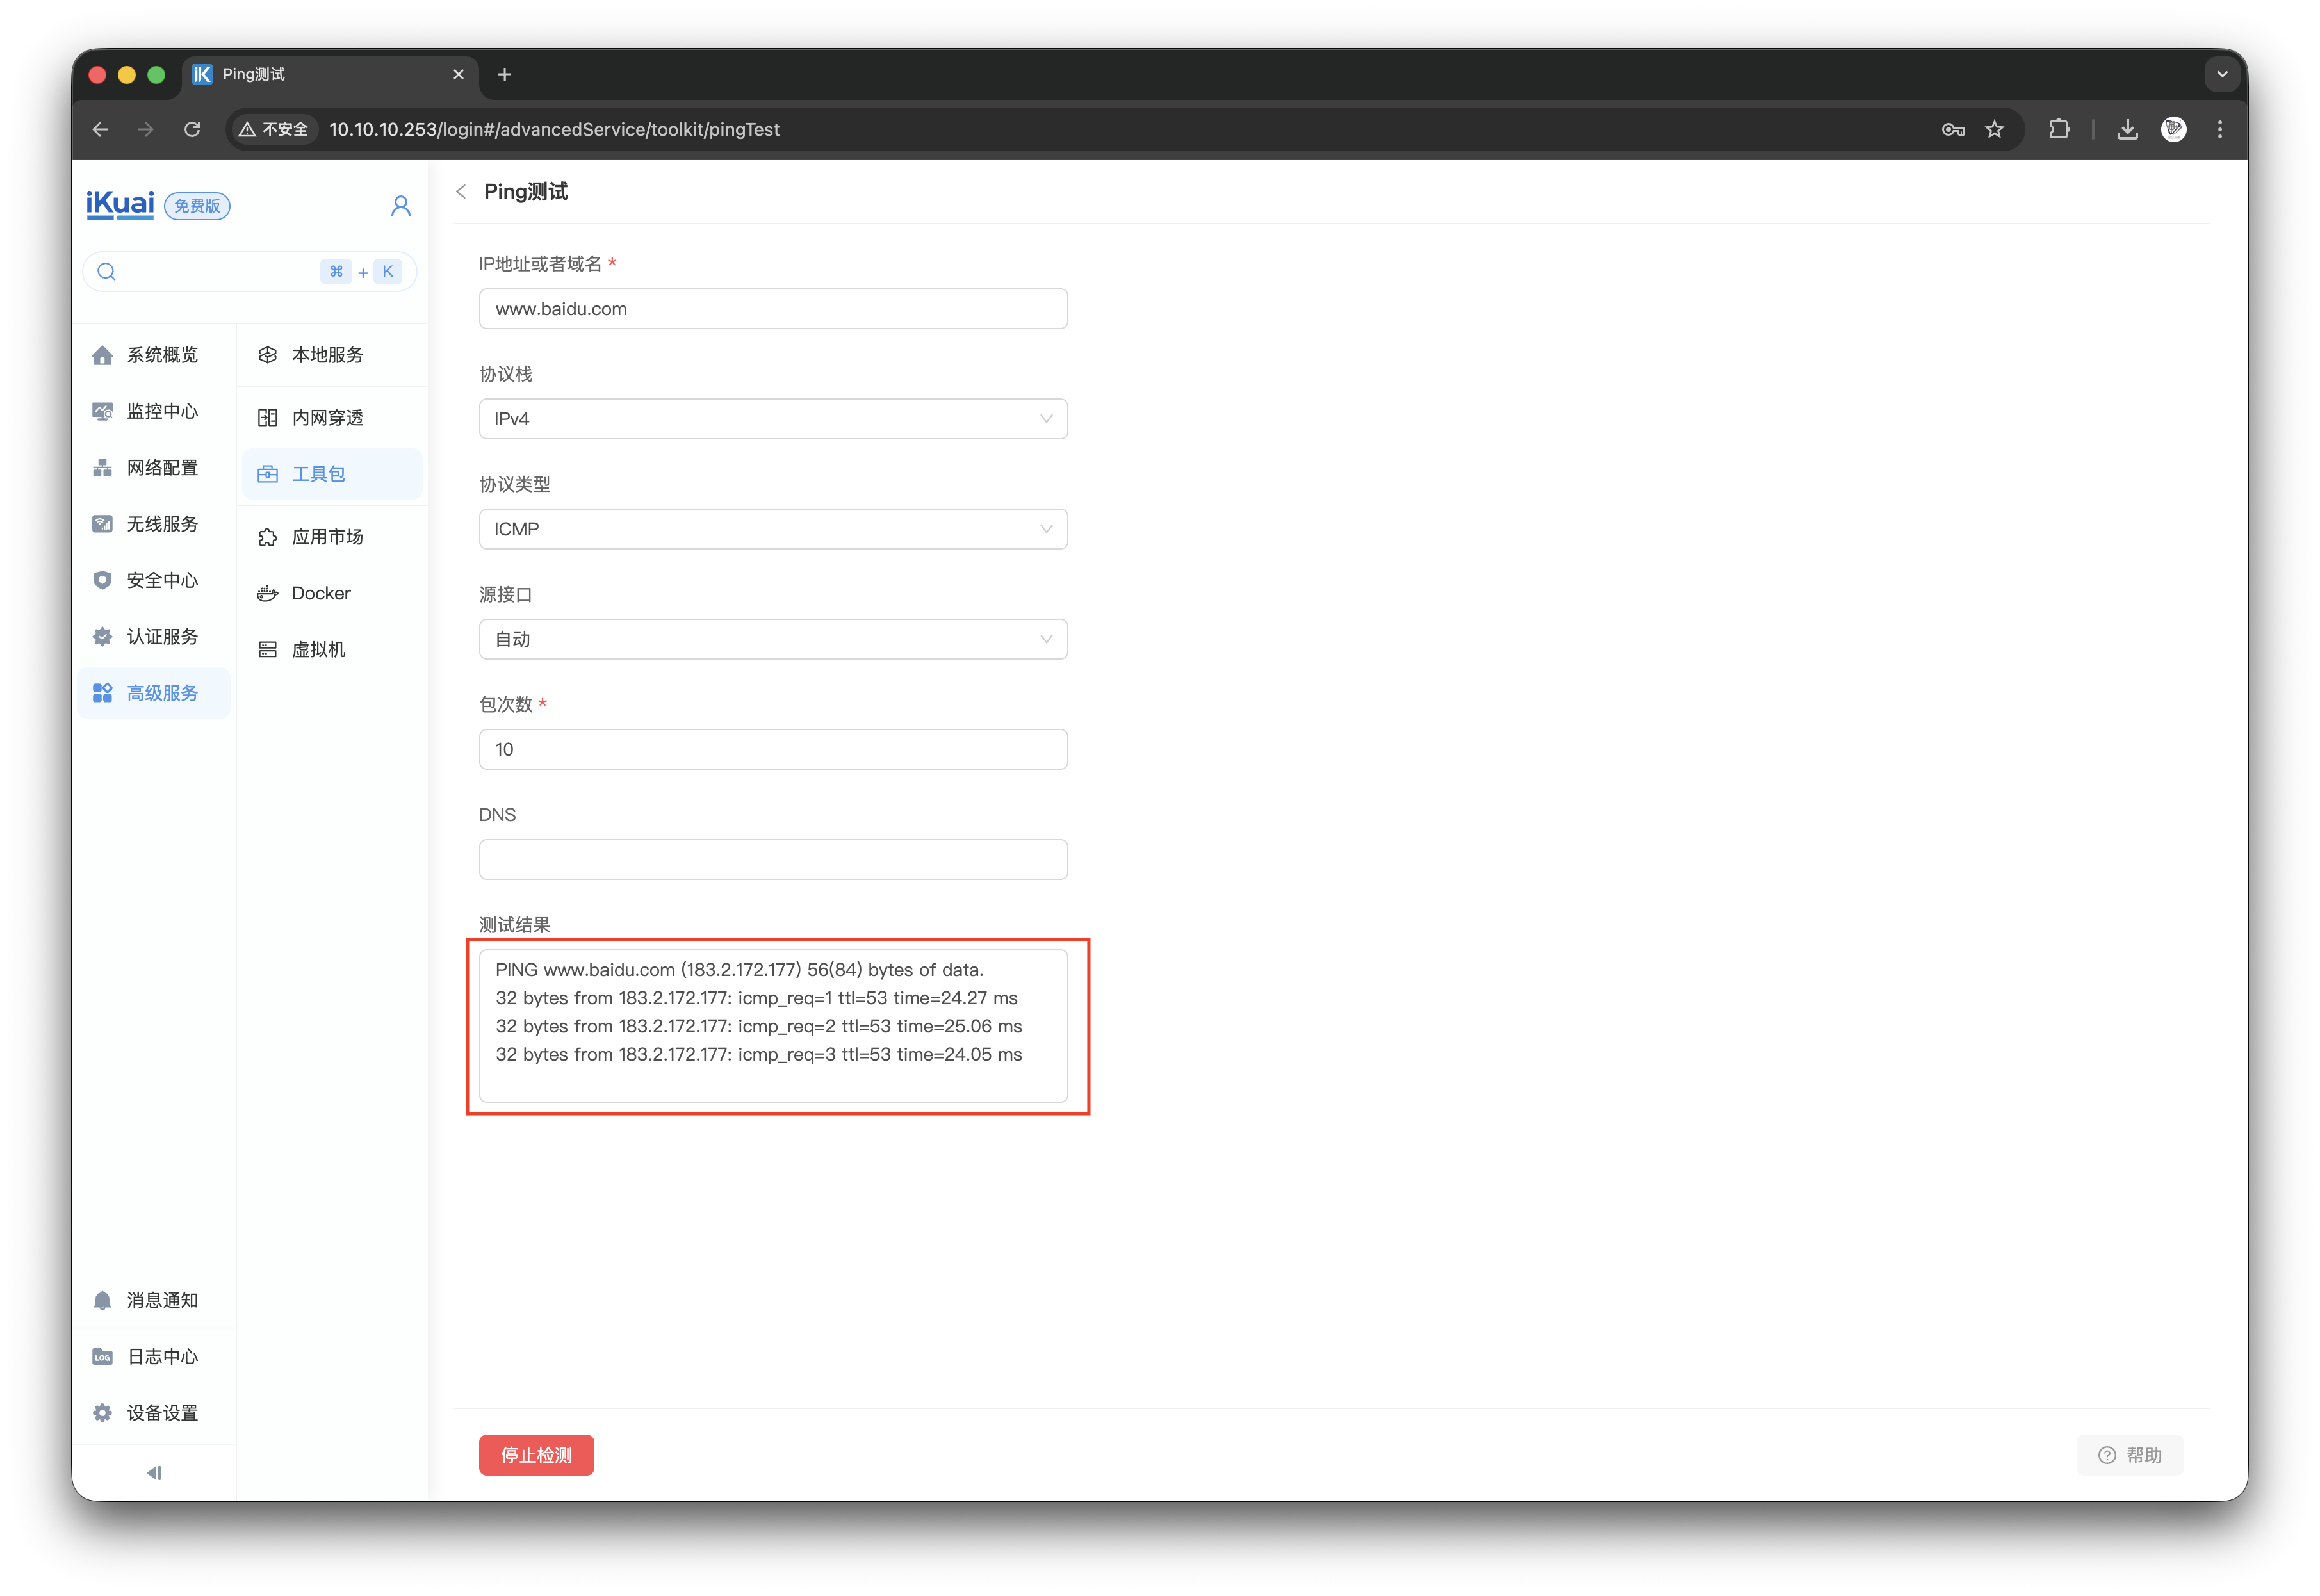This screenshot has height=1596, width=2320.
Task: Expand the 协议栈 IPv4 dropdown
Action: [x=772, y=419]
